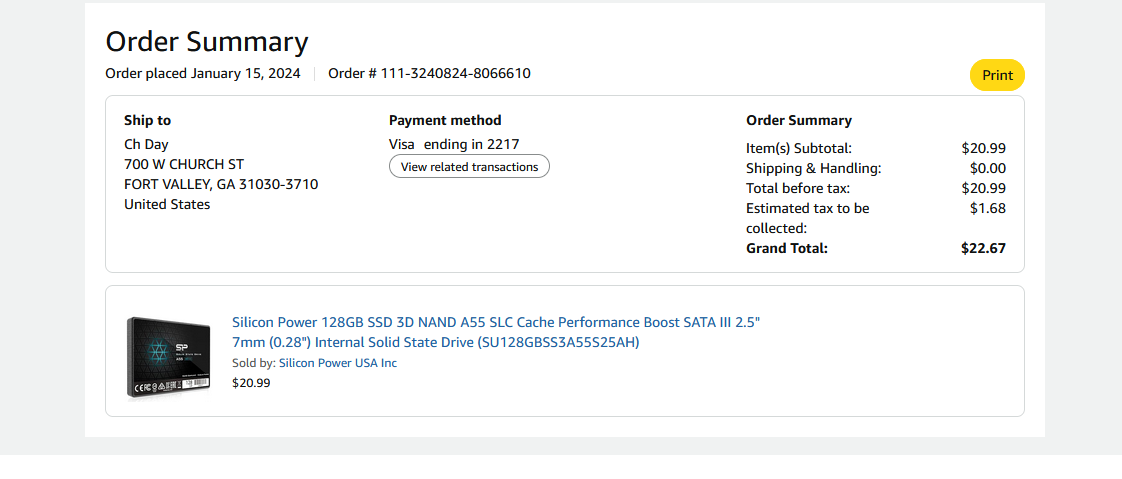
Task: Select the Visa ending in 2217 text
Action: point(454,144)
